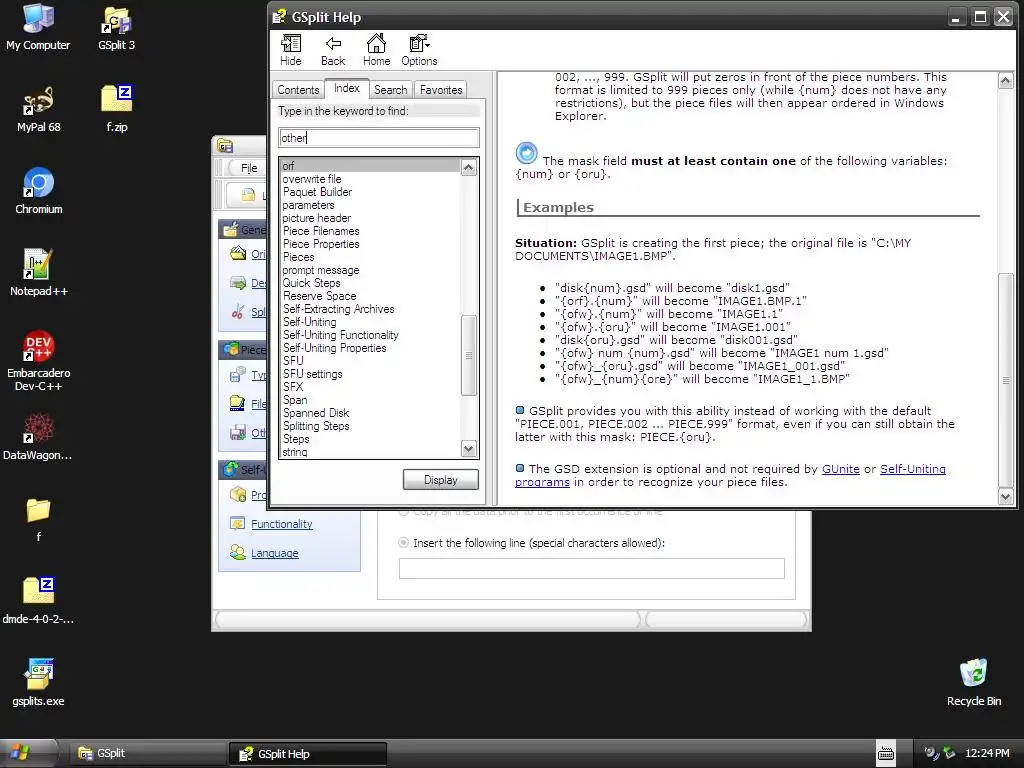Open gsplits.exe on the desktop
1024x768 pixels.
pos(38,683)
